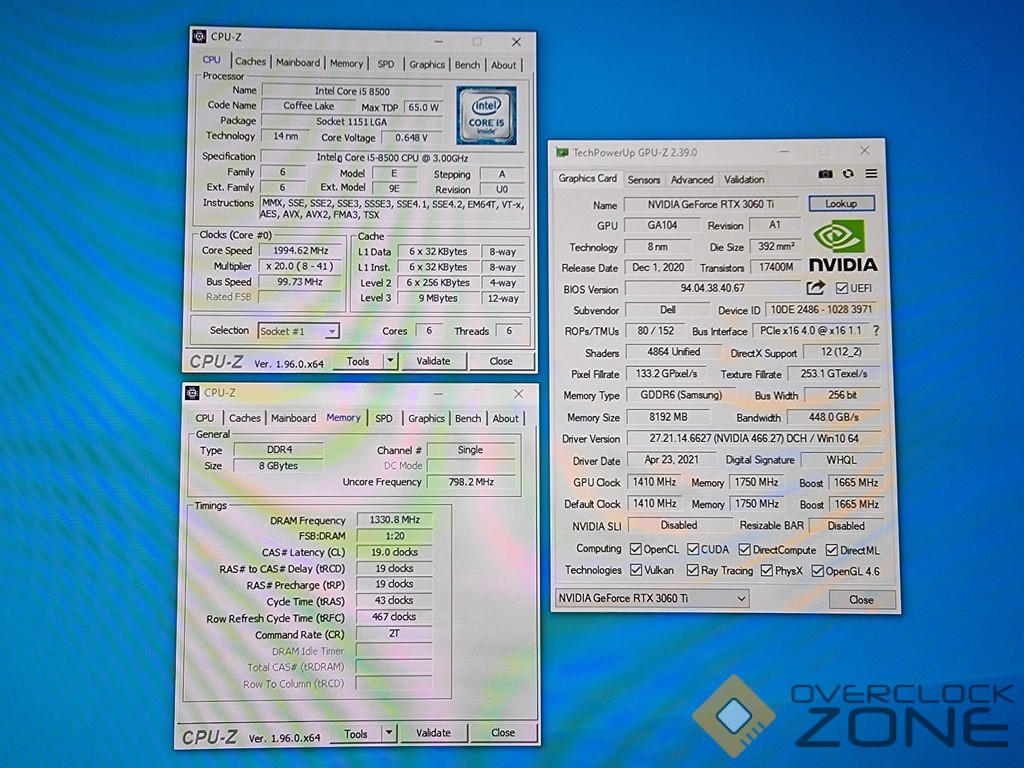Open the Tools dropdown arrow in bottom CPU-Z
The image size is (1024, 768).
389,733
